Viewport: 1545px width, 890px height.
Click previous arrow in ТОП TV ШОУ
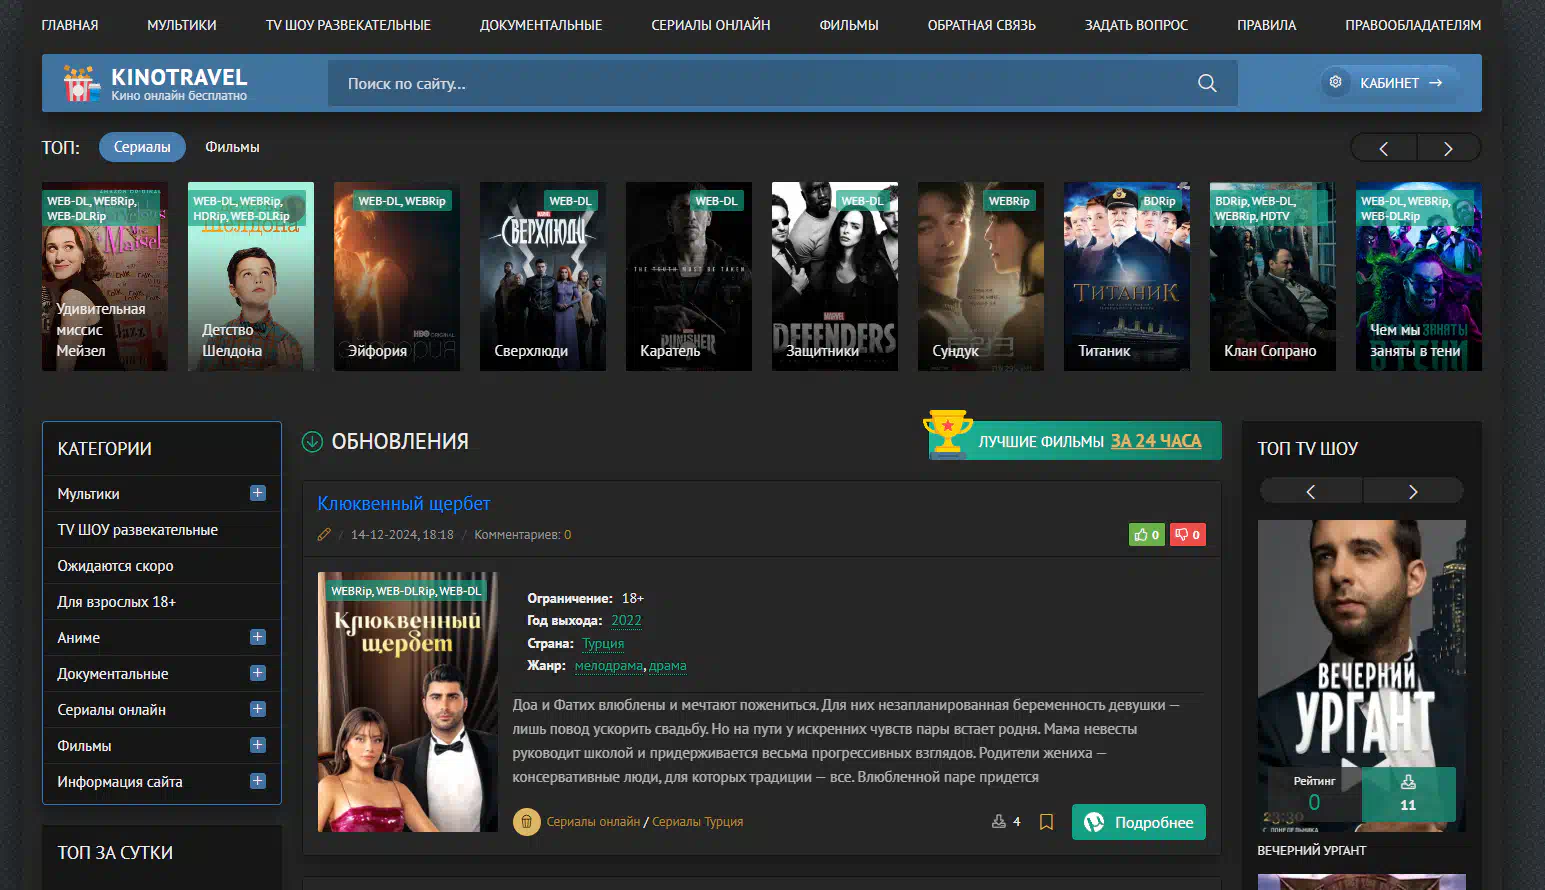[1310, 491]
